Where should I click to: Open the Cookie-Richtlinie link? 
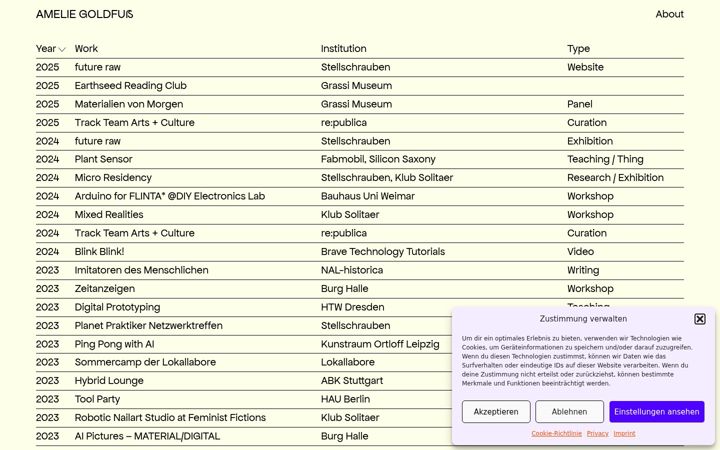point(557,433)
